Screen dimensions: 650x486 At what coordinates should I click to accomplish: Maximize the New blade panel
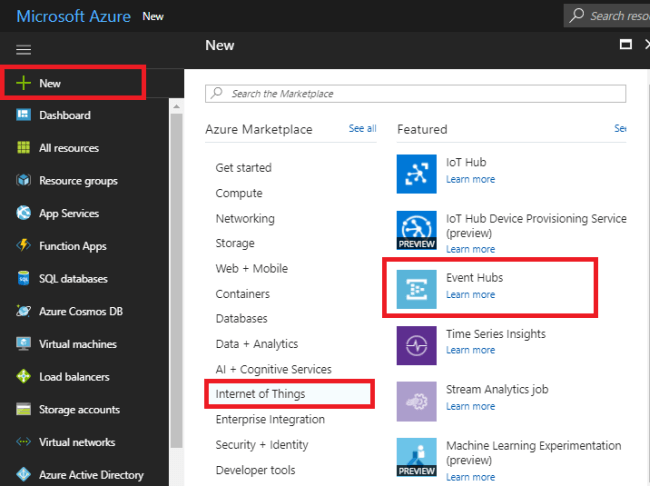click(x=626, y=45)
